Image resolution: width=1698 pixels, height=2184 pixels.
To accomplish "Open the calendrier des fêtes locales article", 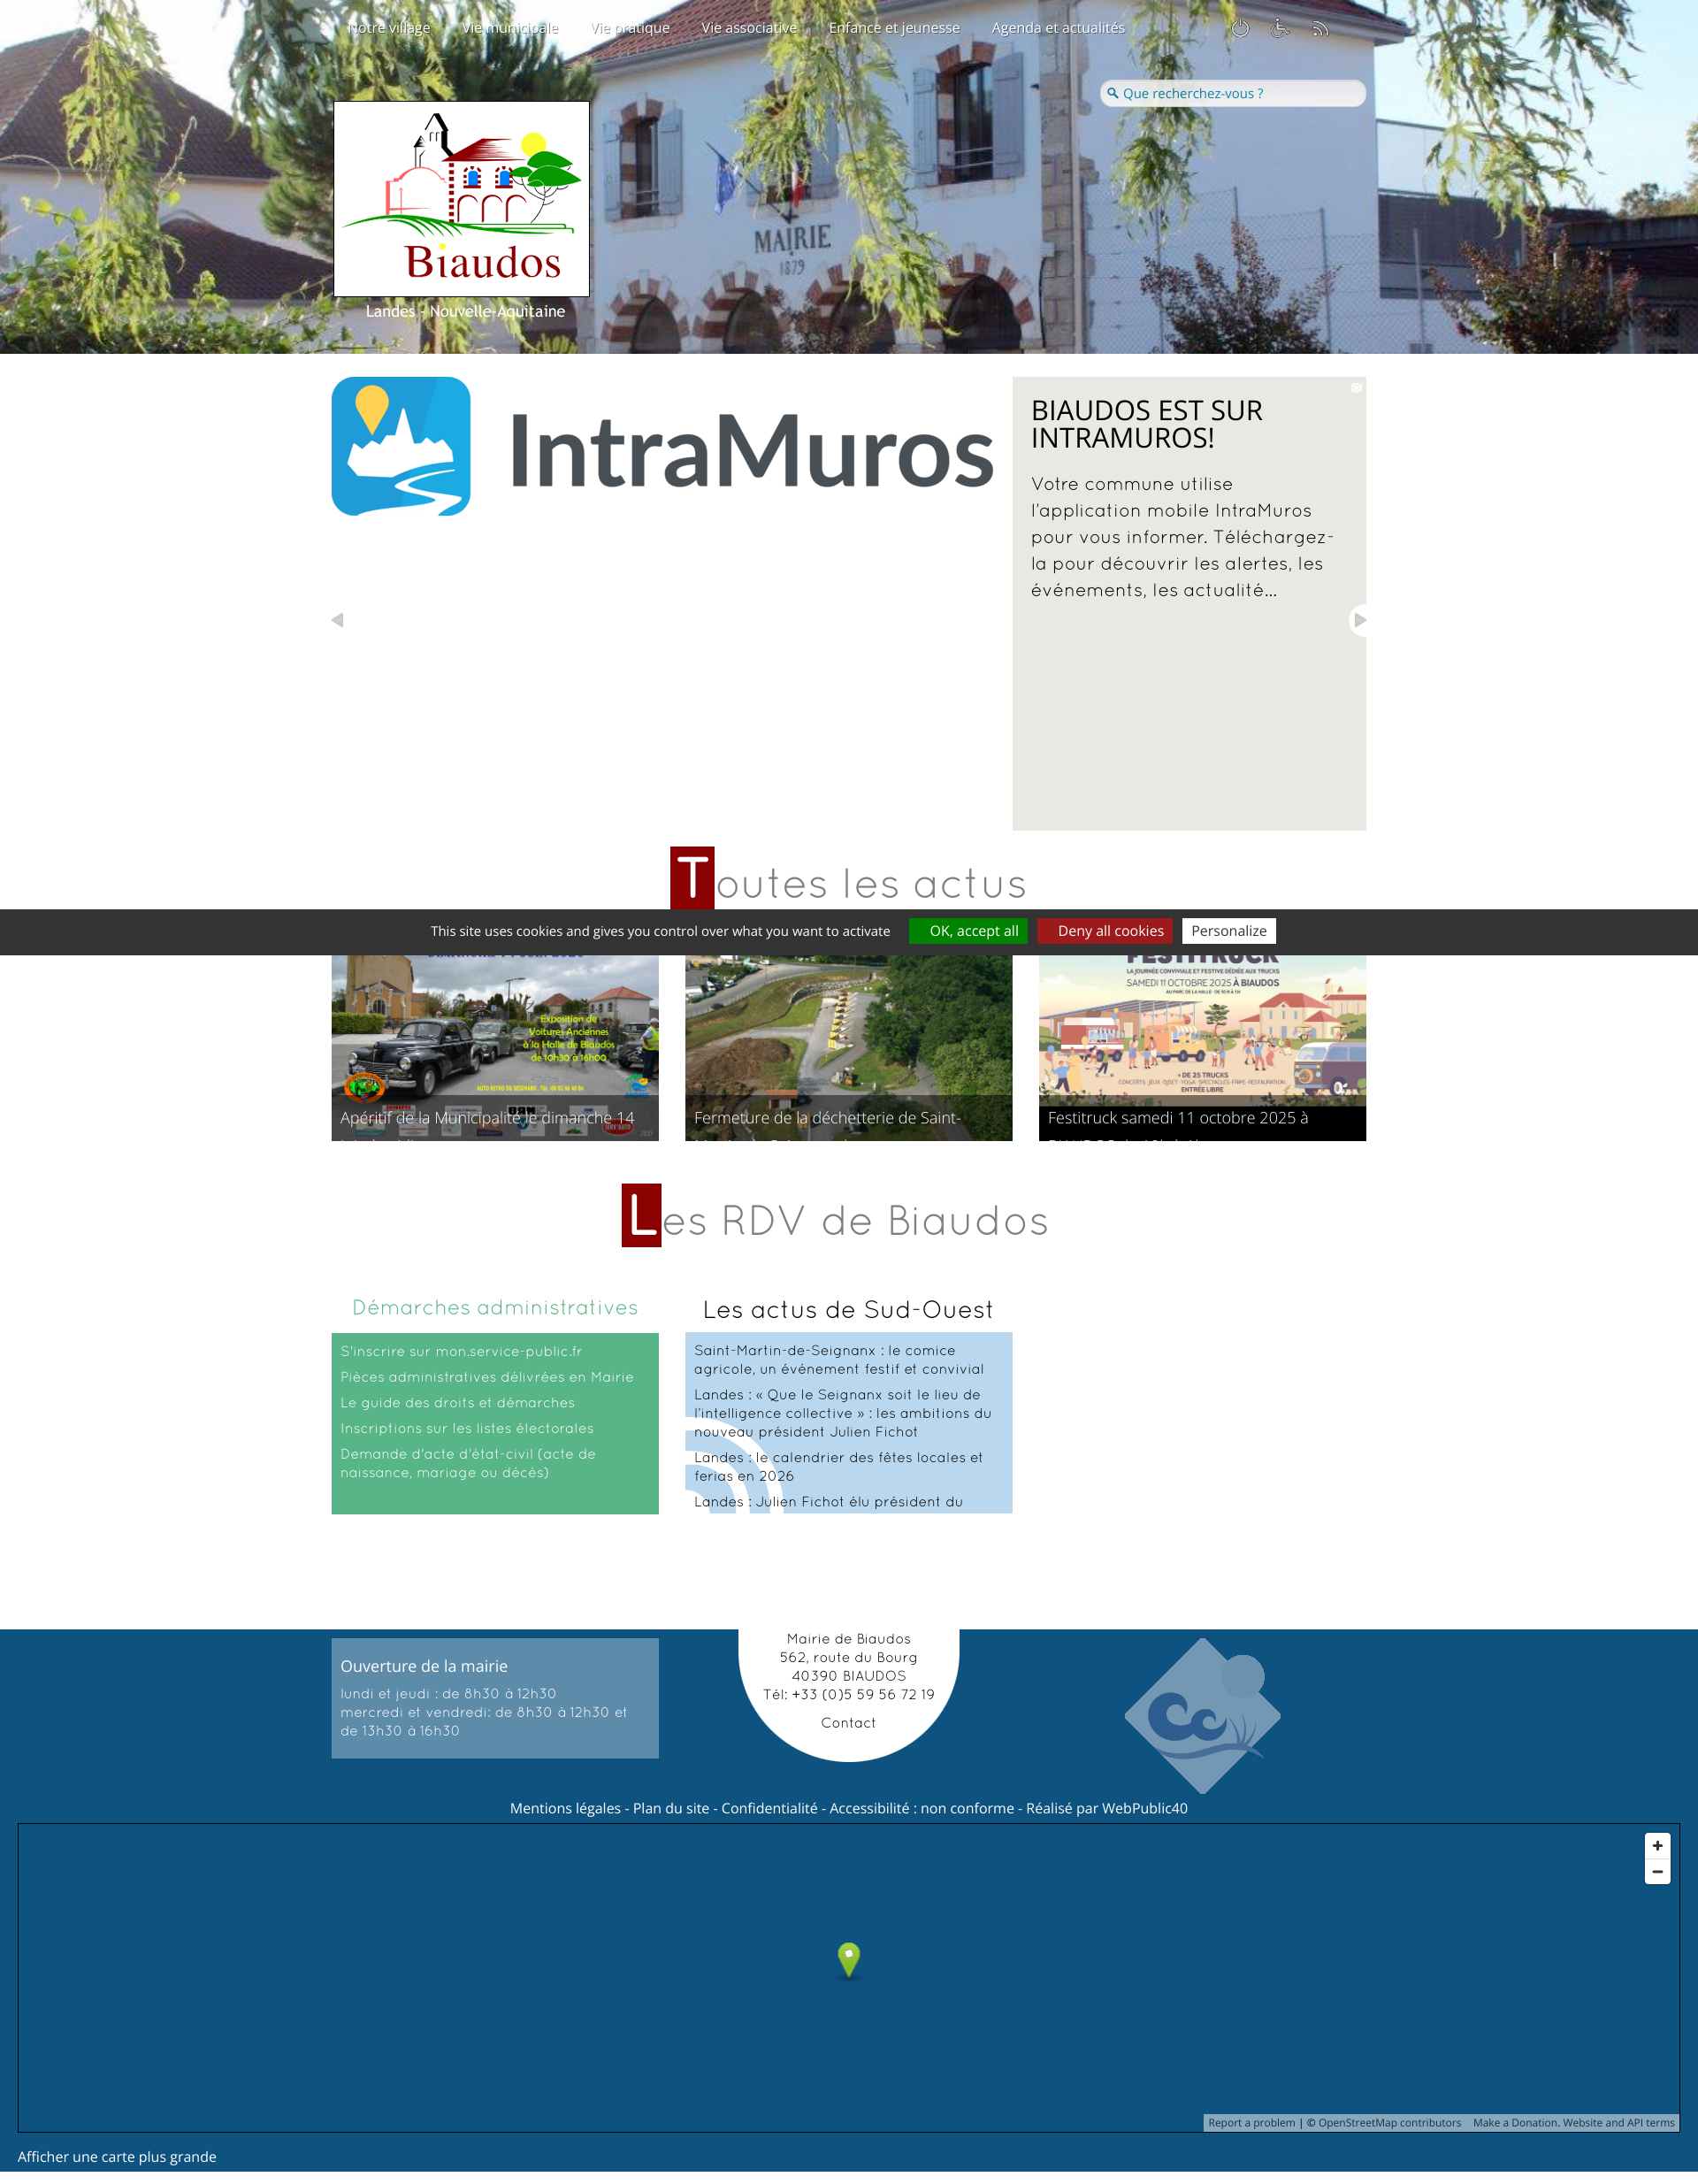I will 838,1467.
